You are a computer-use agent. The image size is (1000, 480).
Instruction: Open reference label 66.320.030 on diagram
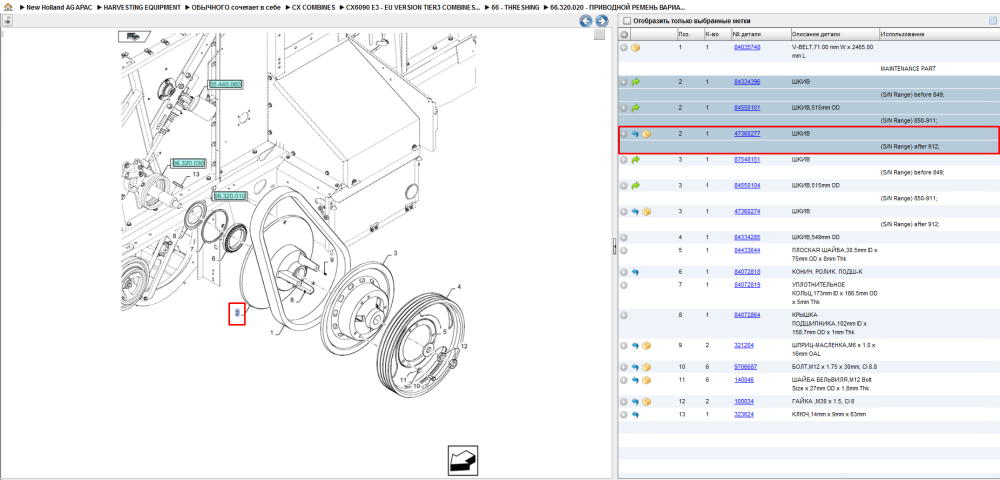coord(188,163)
